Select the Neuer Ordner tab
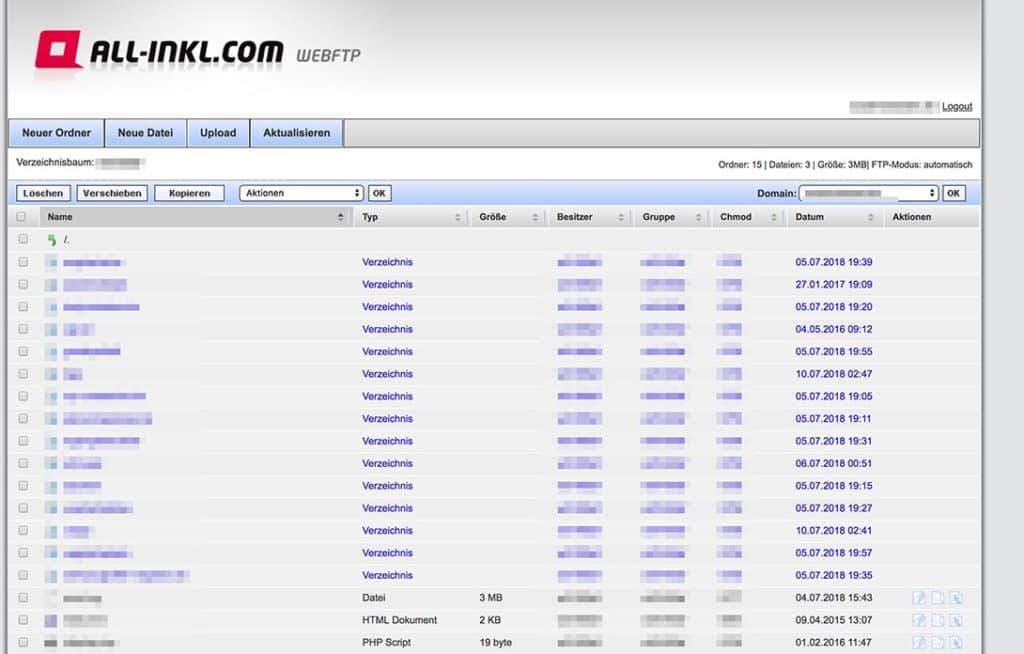The image size is (1024, 654). 56,133
